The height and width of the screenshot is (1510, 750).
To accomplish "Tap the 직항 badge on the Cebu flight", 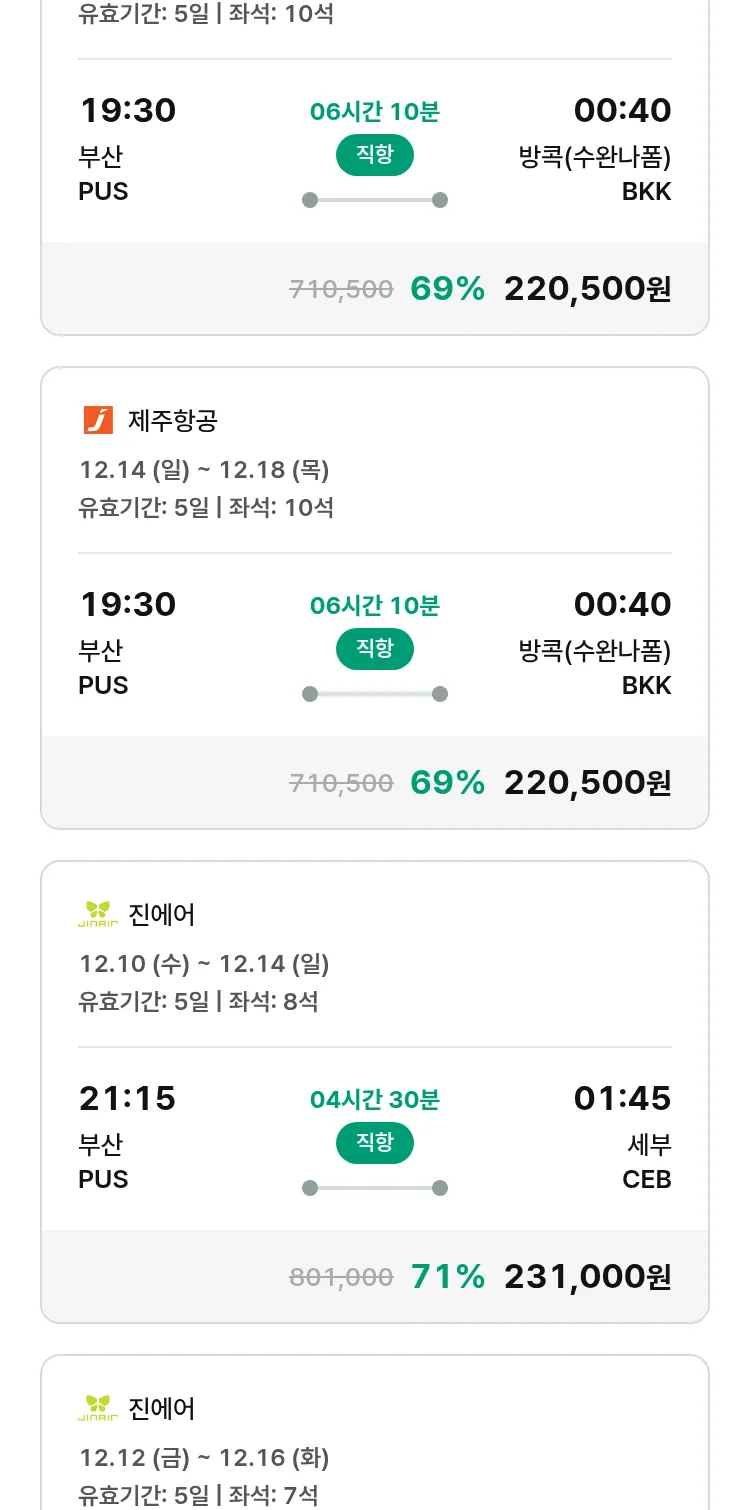I will pyautogui.click(x=374, y=1143).
